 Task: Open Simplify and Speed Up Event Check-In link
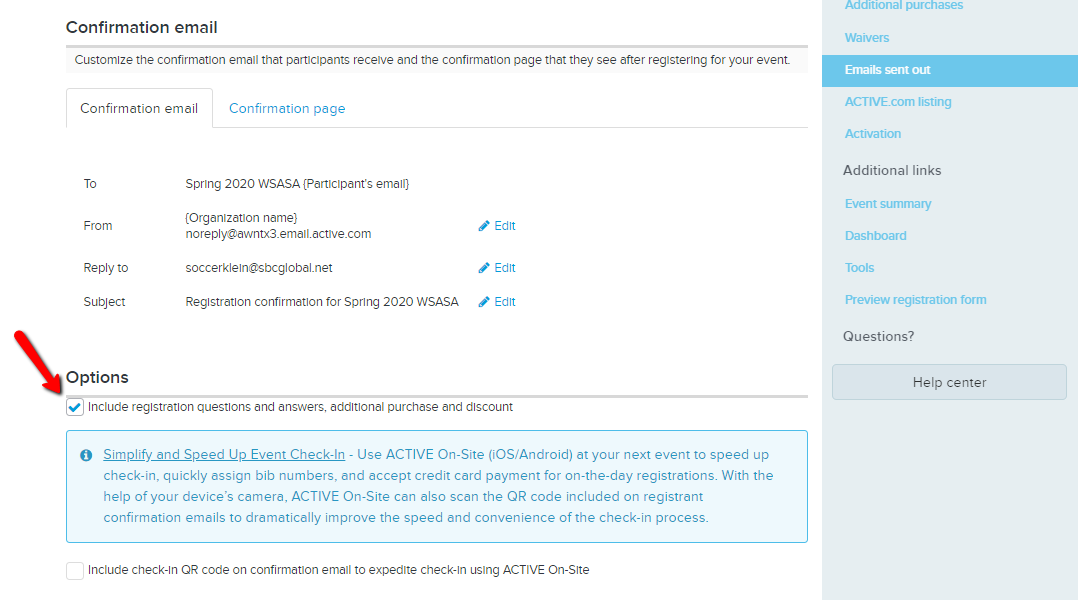pyautogui.click(x=224, y=454)
